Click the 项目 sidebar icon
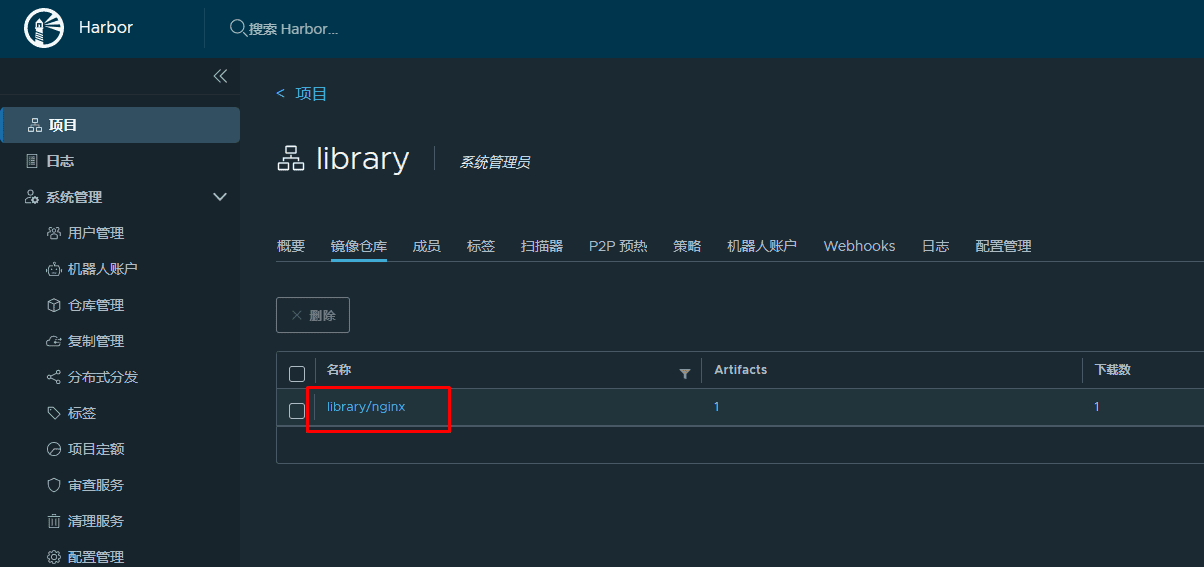 [x=33, y=125]
